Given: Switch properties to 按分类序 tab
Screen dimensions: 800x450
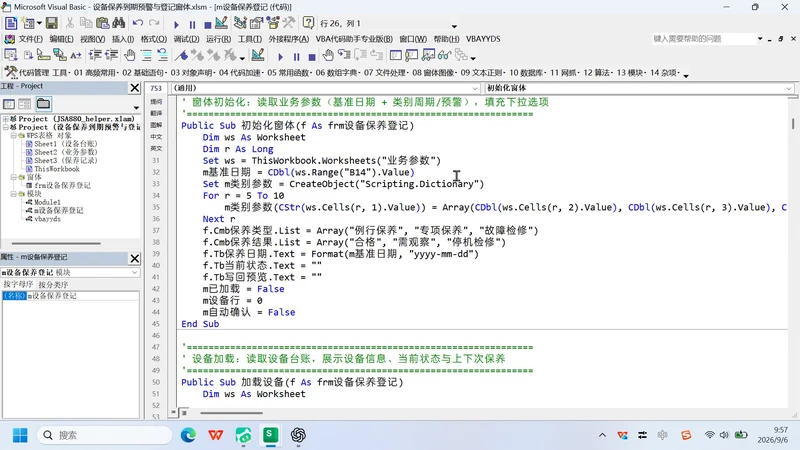Looking at the screenshot, I should coord(53,284).
